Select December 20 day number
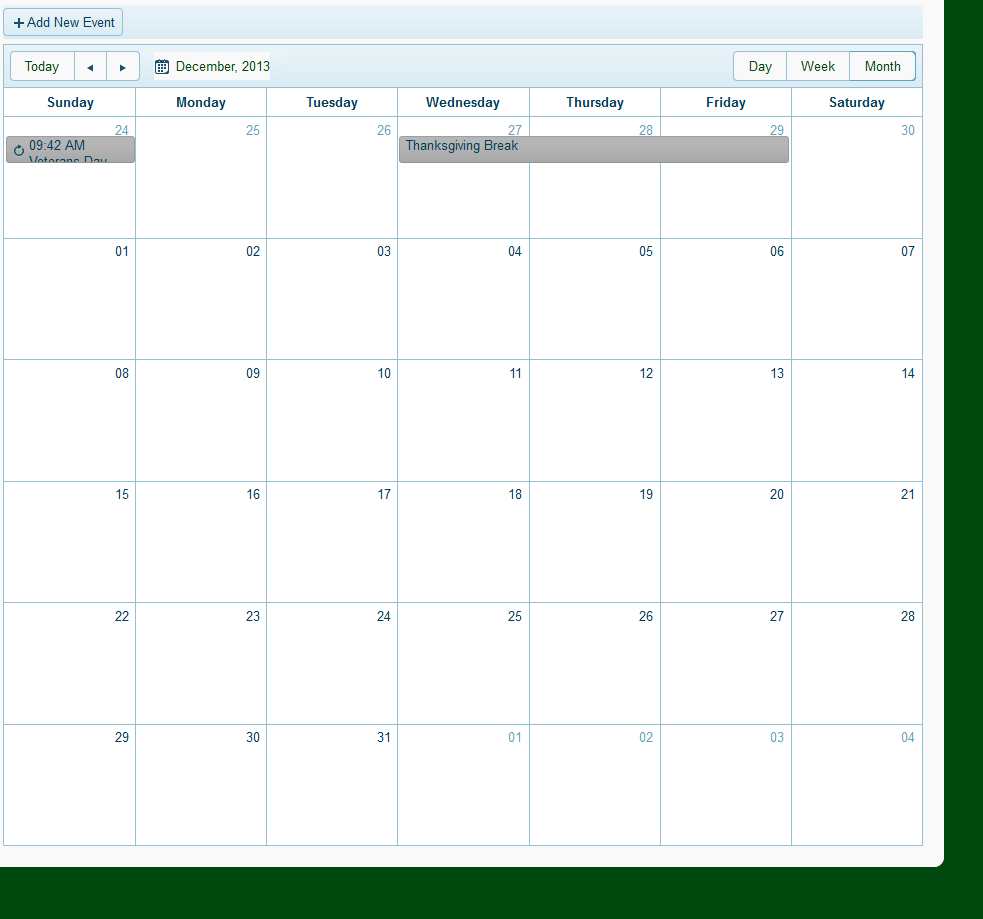Screen dimensions: 983x919 (x=777, y=495)
